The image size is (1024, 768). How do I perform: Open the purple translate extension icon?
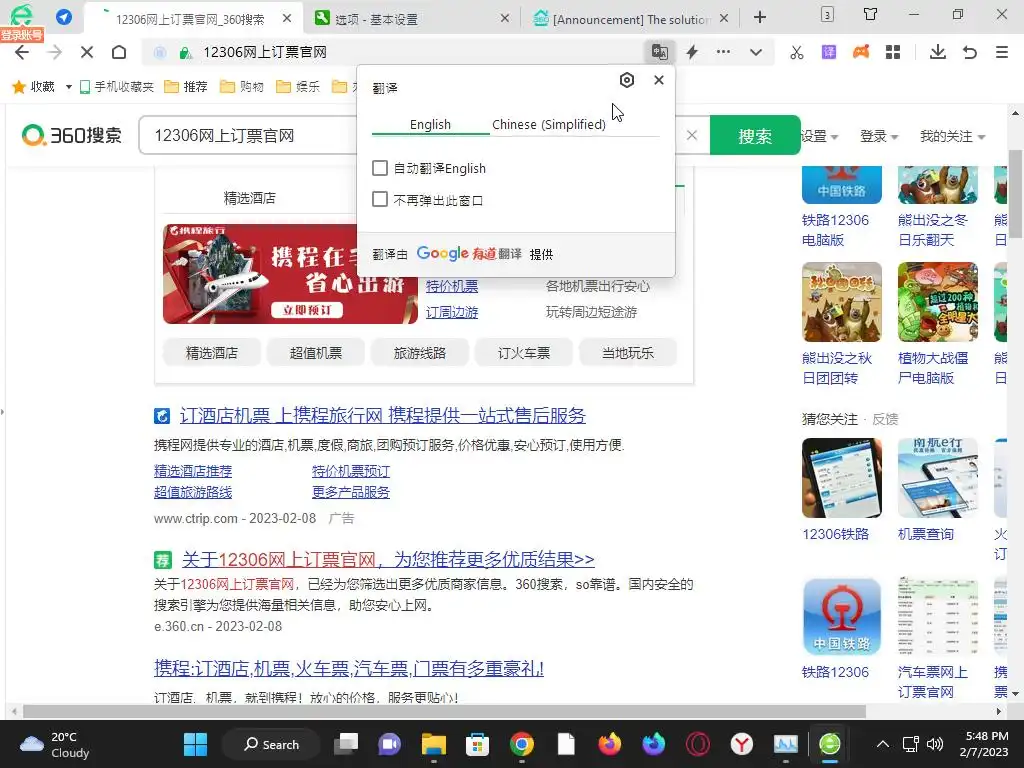(829, 52)
